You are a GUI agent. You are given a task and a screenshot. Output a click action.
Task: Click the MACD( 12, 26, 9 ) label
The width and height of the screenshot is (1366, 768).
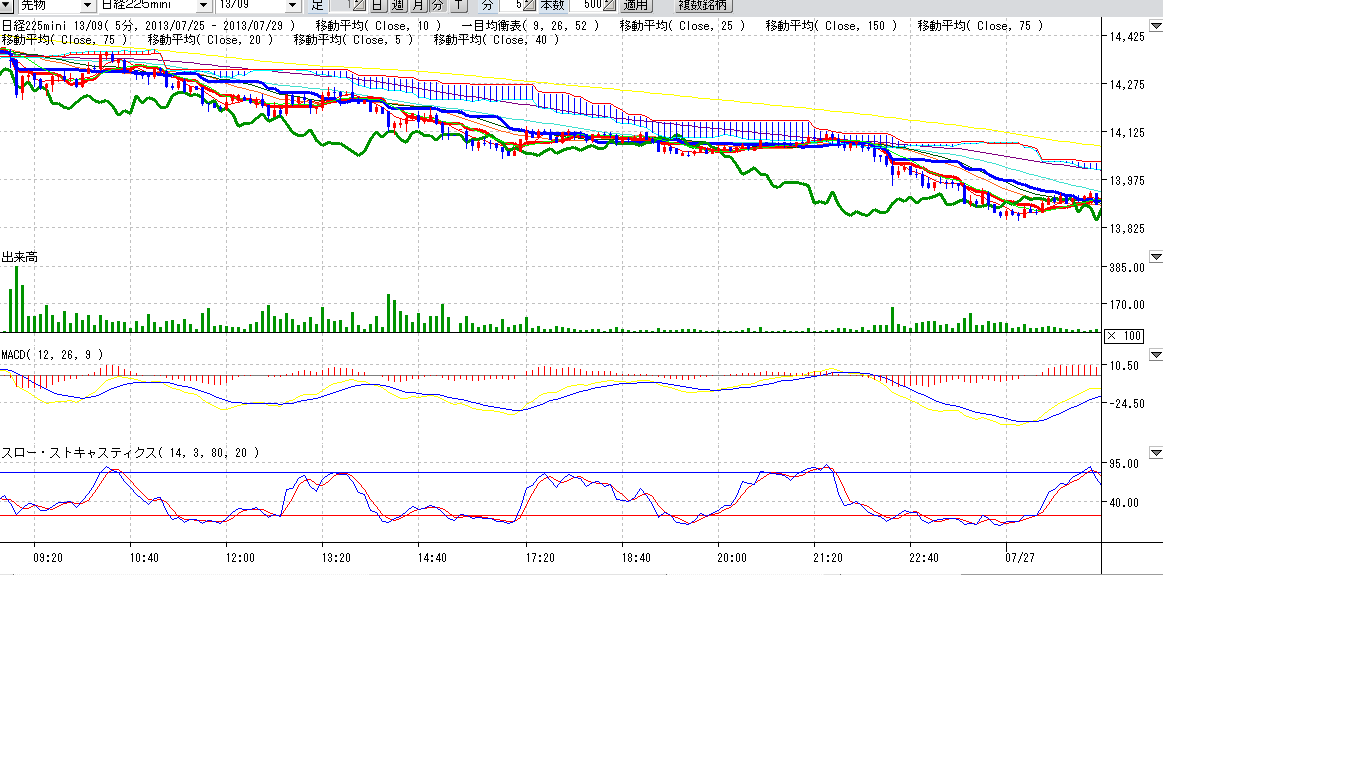pos(51,355)
